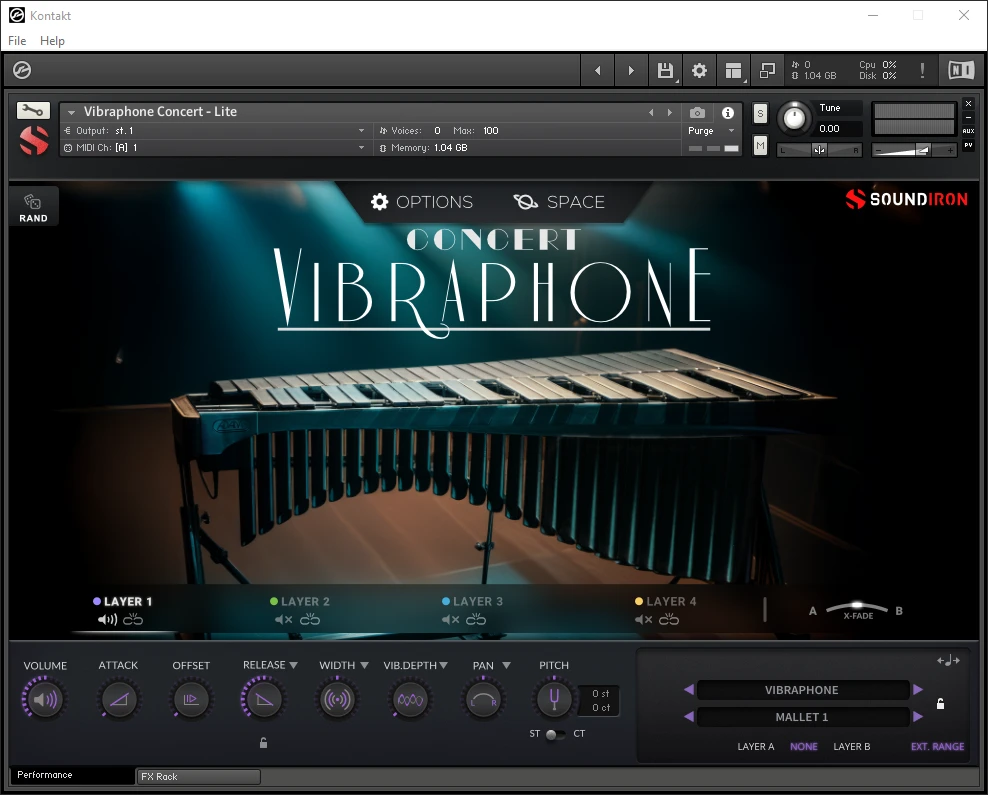This screenshot has height=795, width=988.
Task: Click the Tune knob
Action: tap(794, 118)
